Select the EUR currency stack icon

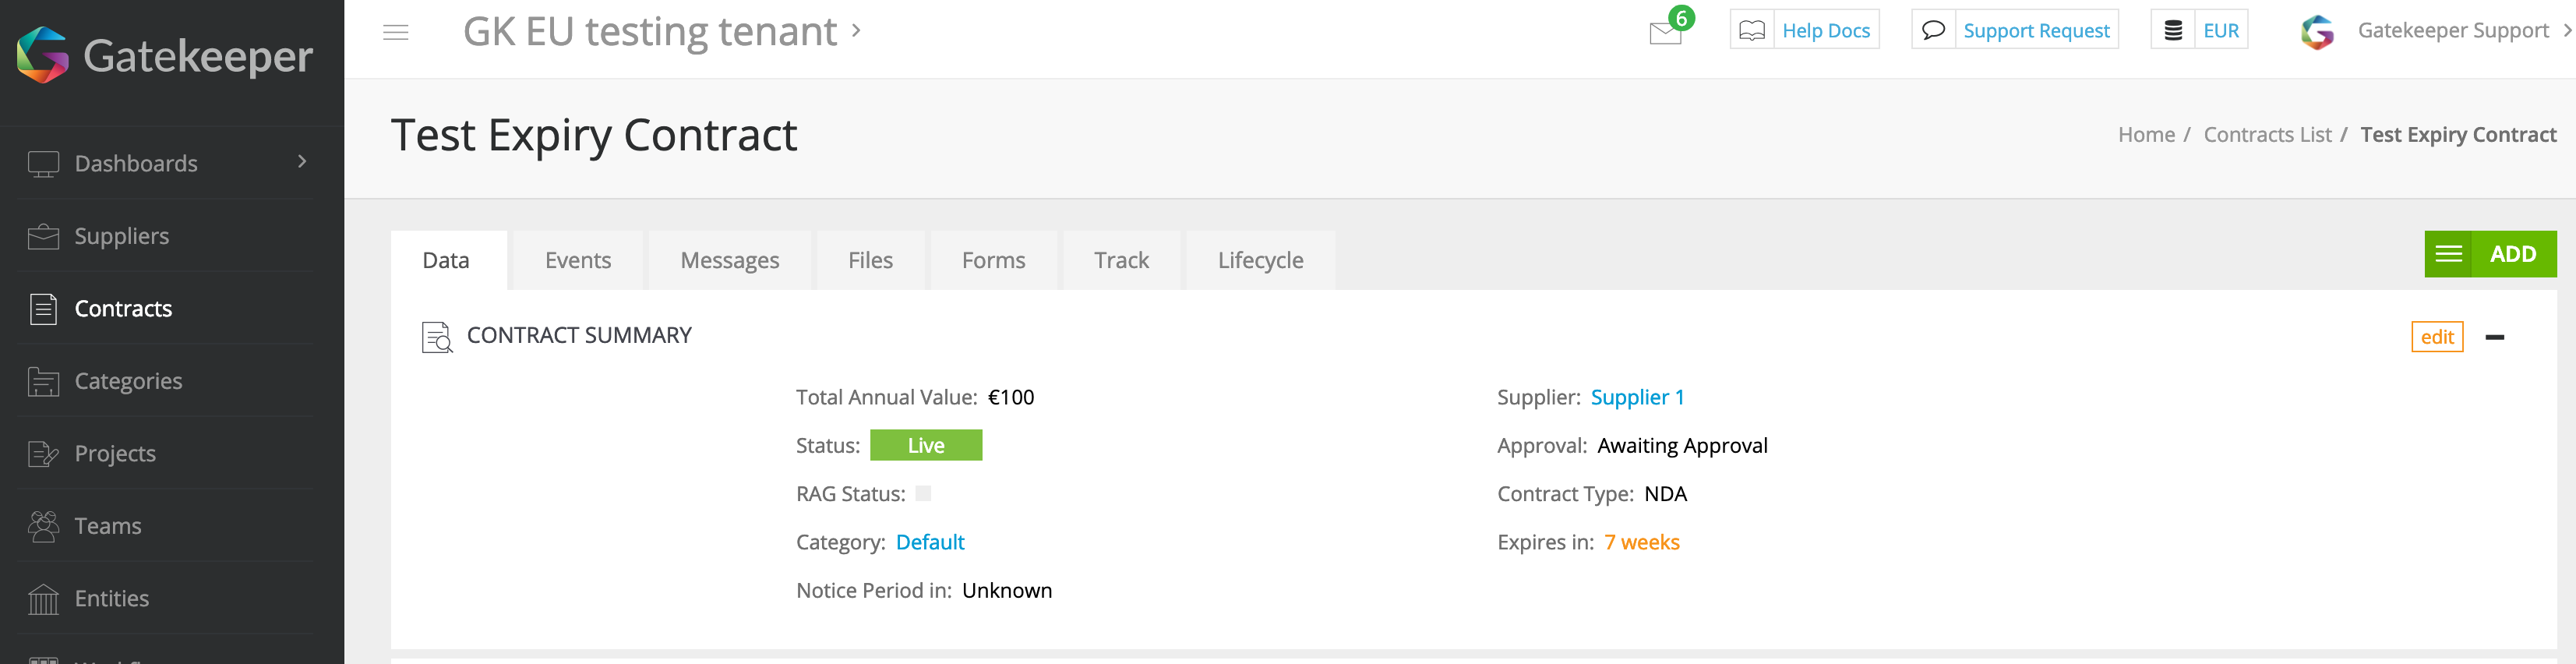[x=2173, y=30]
